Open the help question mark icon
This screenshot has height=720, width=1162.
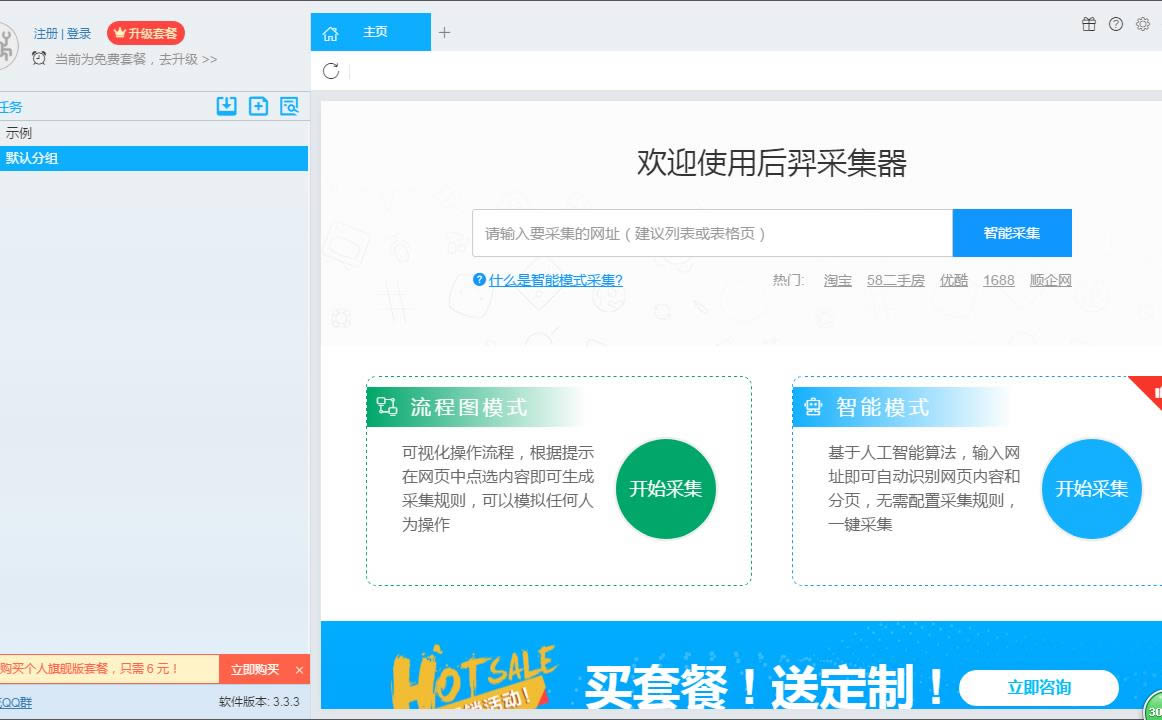pos(1116,24)
